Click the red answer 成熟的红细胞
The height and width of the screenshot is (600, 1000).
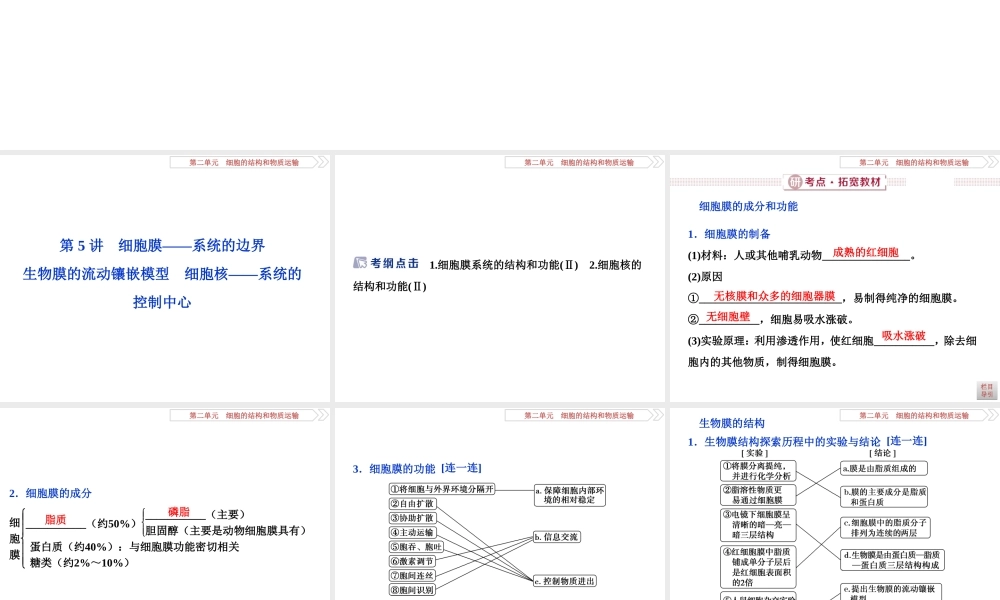click(x=865, y=252)
